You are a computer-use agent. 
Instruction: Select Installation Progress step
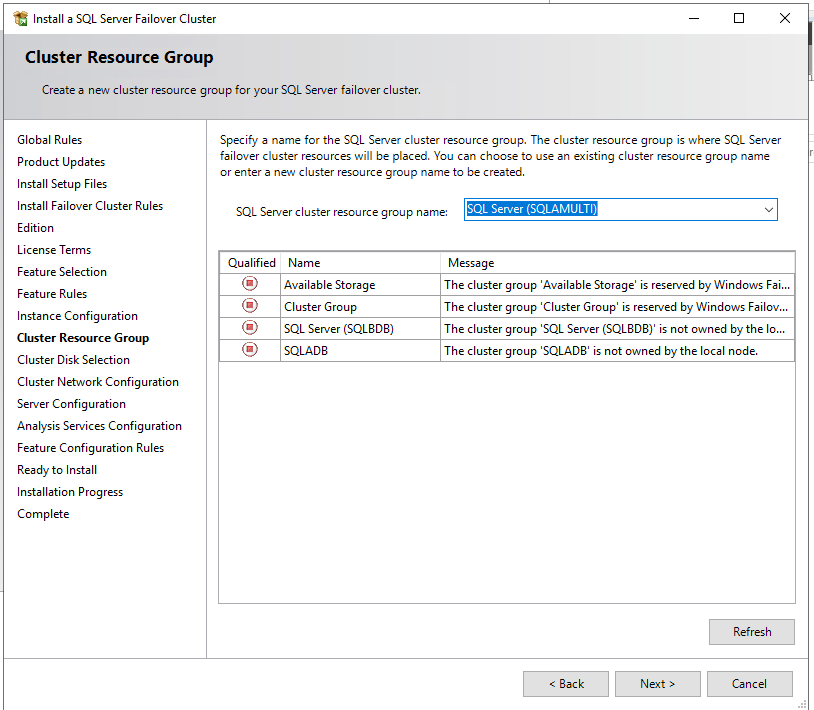(70, 492)
